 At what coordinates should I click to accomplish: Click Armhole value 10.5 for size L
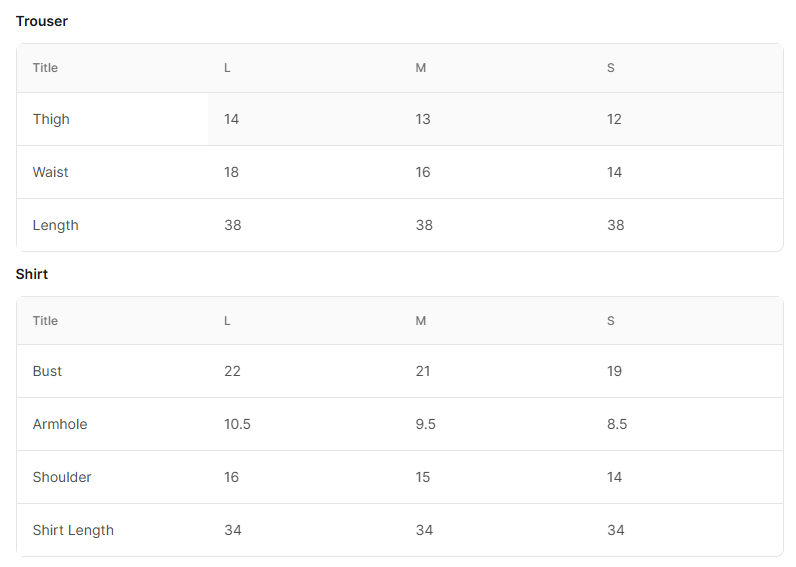238,424
